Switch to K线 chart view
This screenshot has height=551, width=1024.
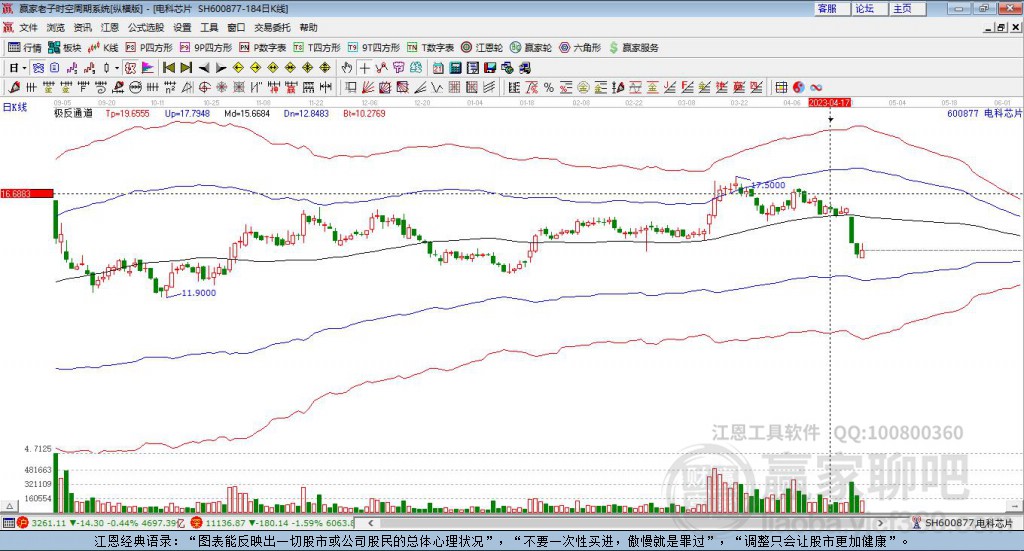pos(103,48)
